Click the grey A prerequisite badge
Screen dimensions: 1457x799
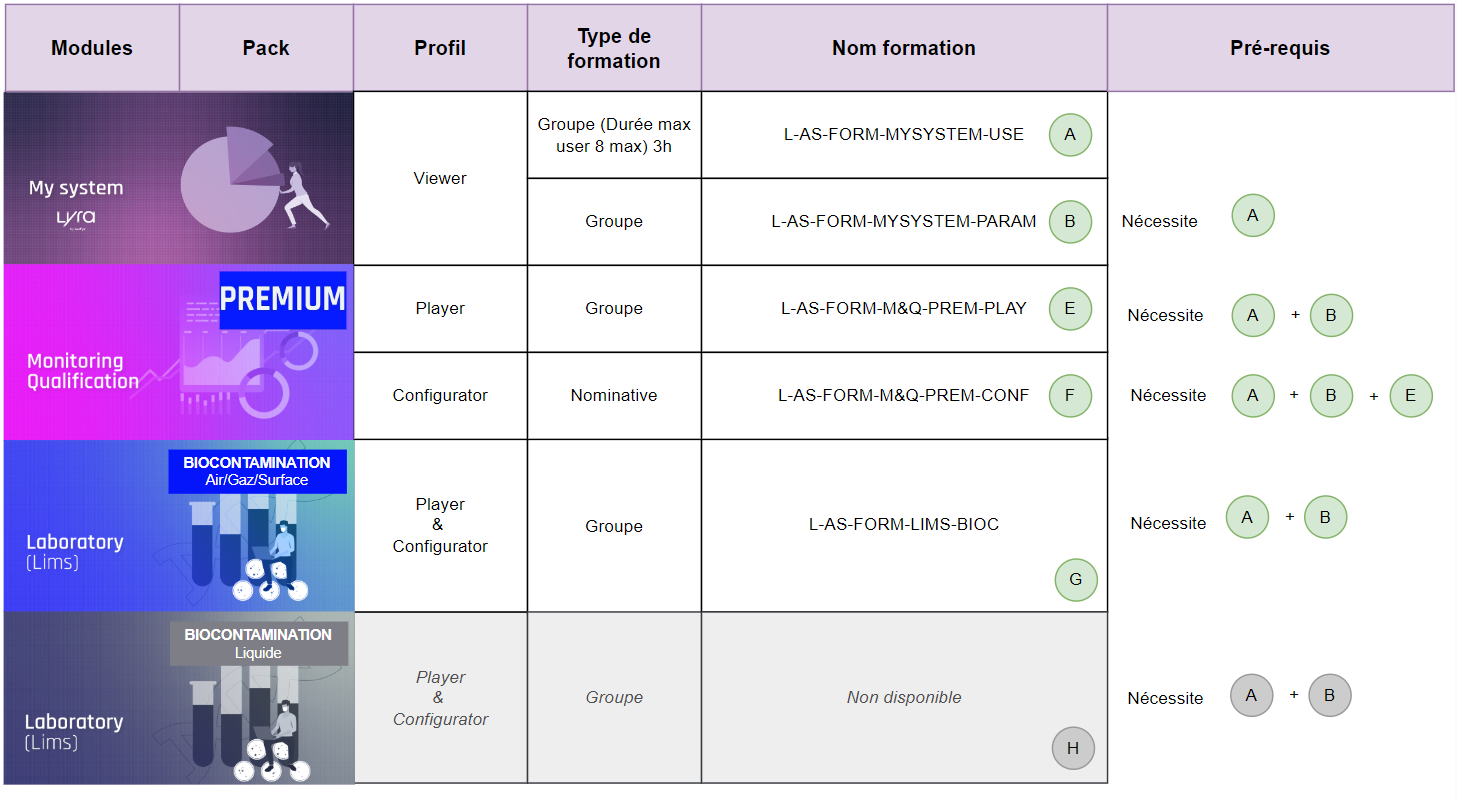1252,696
